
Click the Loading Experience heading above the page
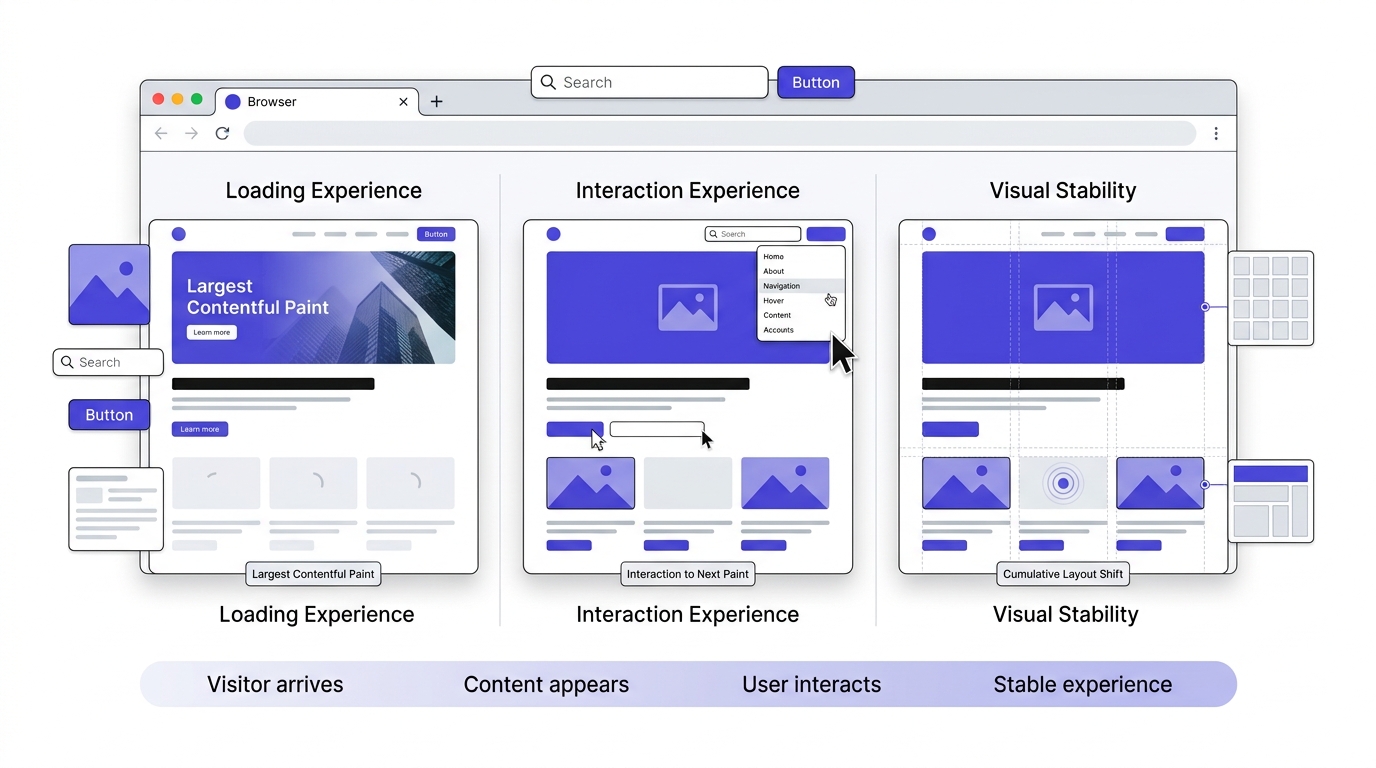pyautogui.click(x=324, y=191)
